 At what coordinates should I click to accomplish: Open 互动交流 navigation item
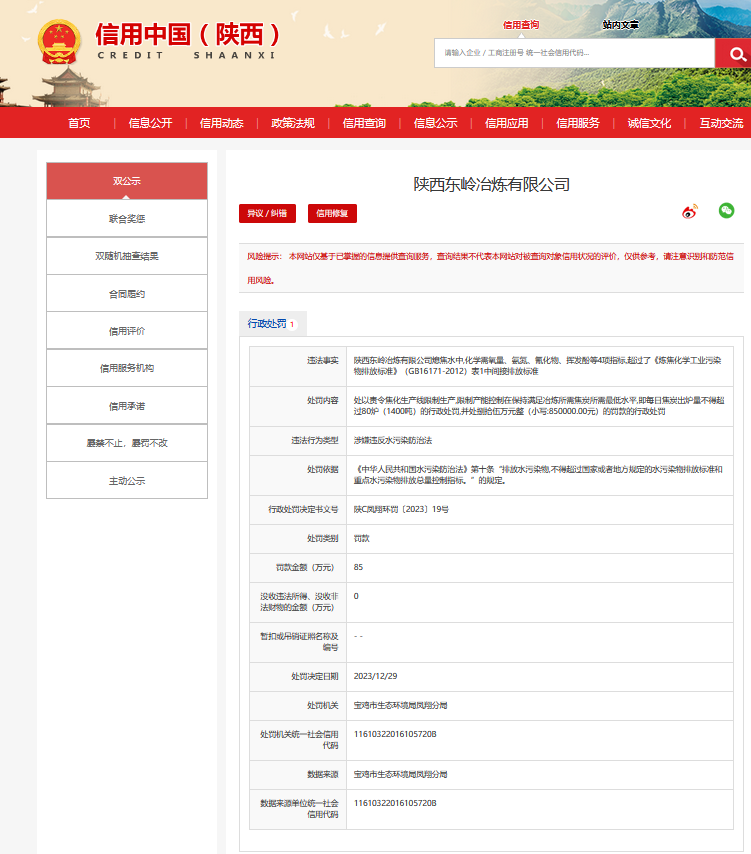click(x=721, y=123)
